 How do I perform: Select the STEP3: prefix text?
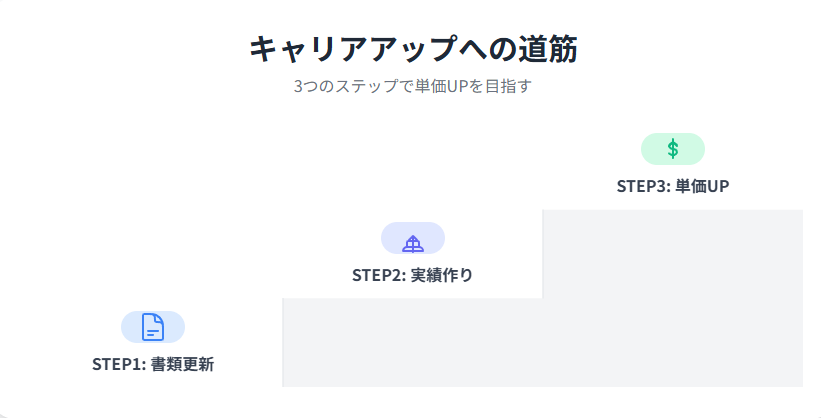point(644,186)
